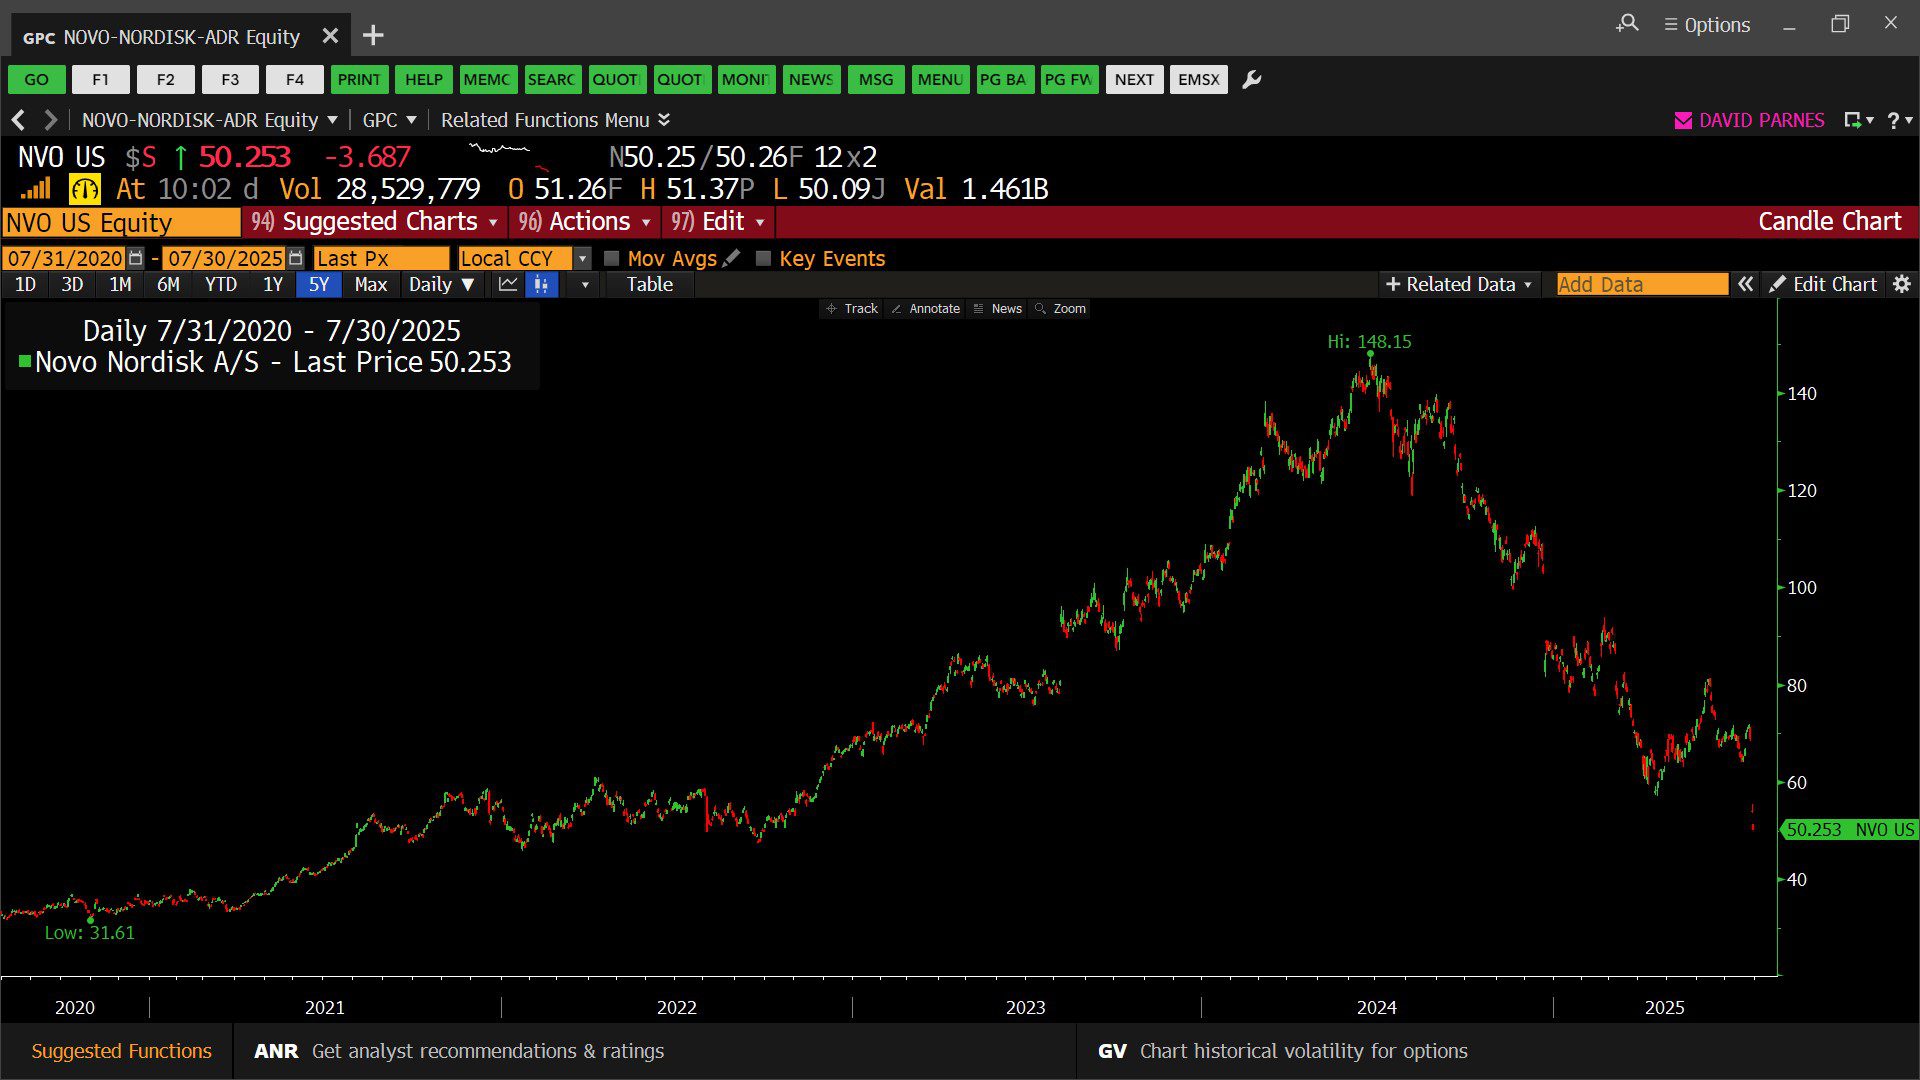This screenshot has height=1080, width=1920.
Task: Select the 6M time range
Action: click(x=168, y=285)
